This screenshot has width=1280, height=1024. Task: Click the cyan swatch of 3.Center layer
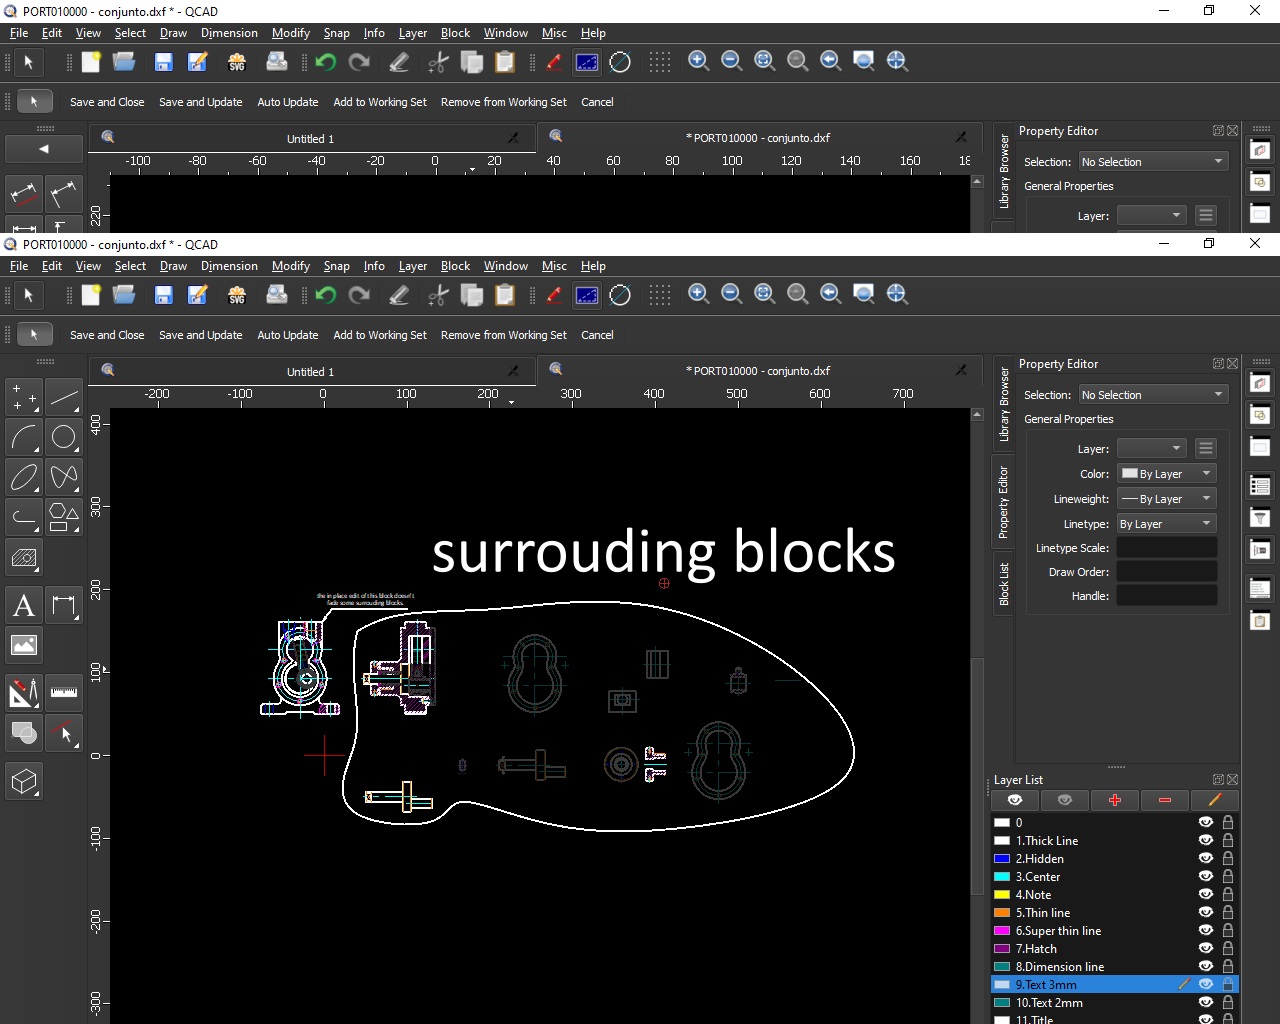point(1002,877)
